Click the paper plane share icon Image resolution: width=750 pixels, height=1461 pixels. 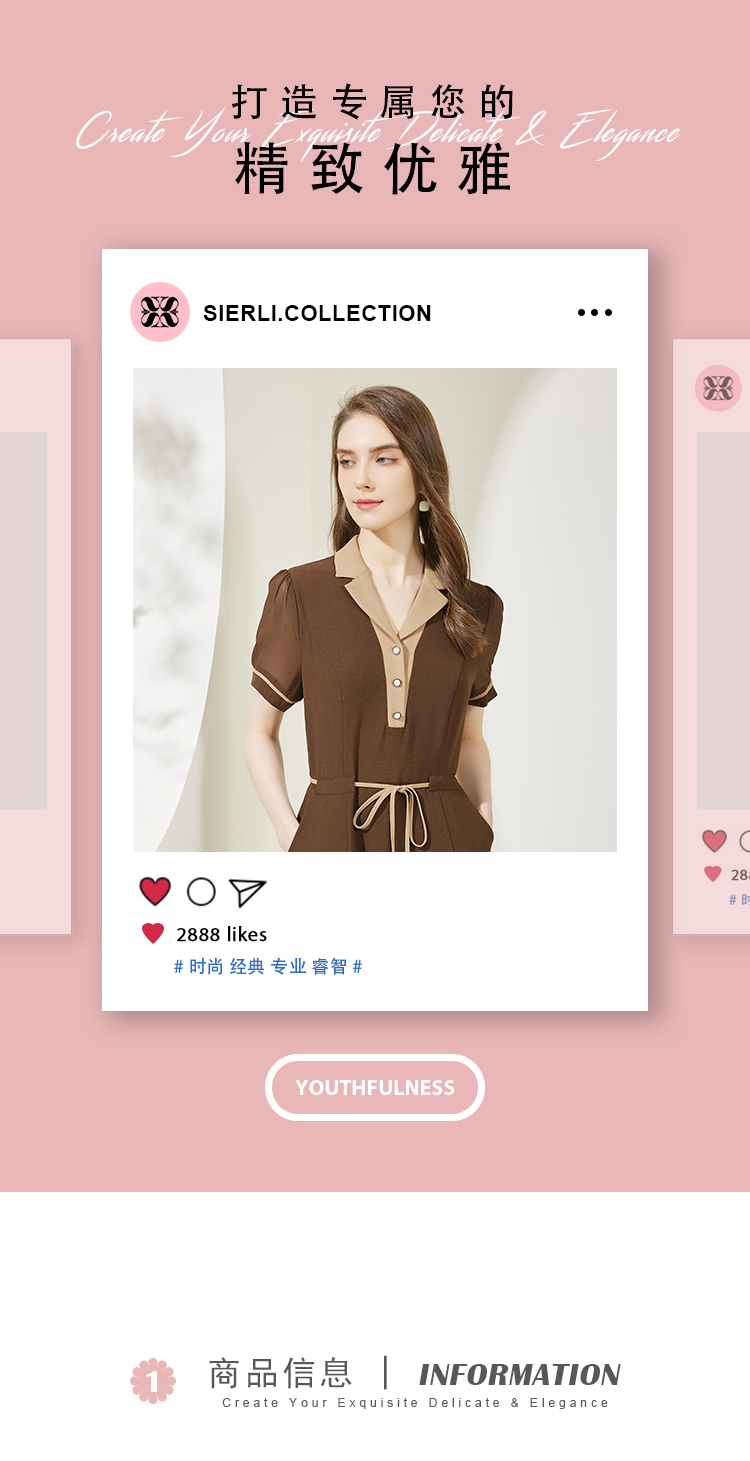(x=247, y=892)
